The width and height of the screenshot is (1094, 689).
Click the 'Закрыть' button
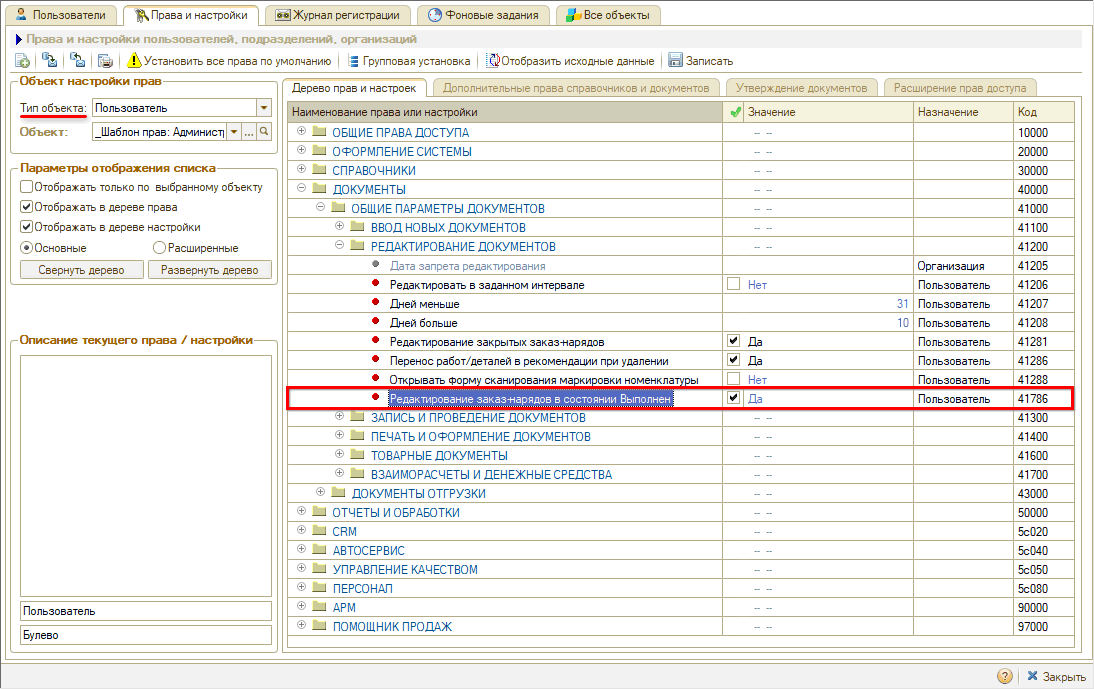(1055, 677)
